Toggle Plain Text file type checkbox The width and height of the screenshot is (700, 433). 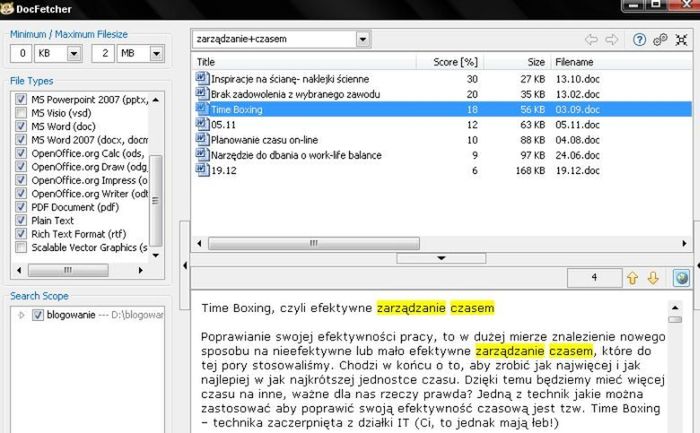click(x=21, y=220)
